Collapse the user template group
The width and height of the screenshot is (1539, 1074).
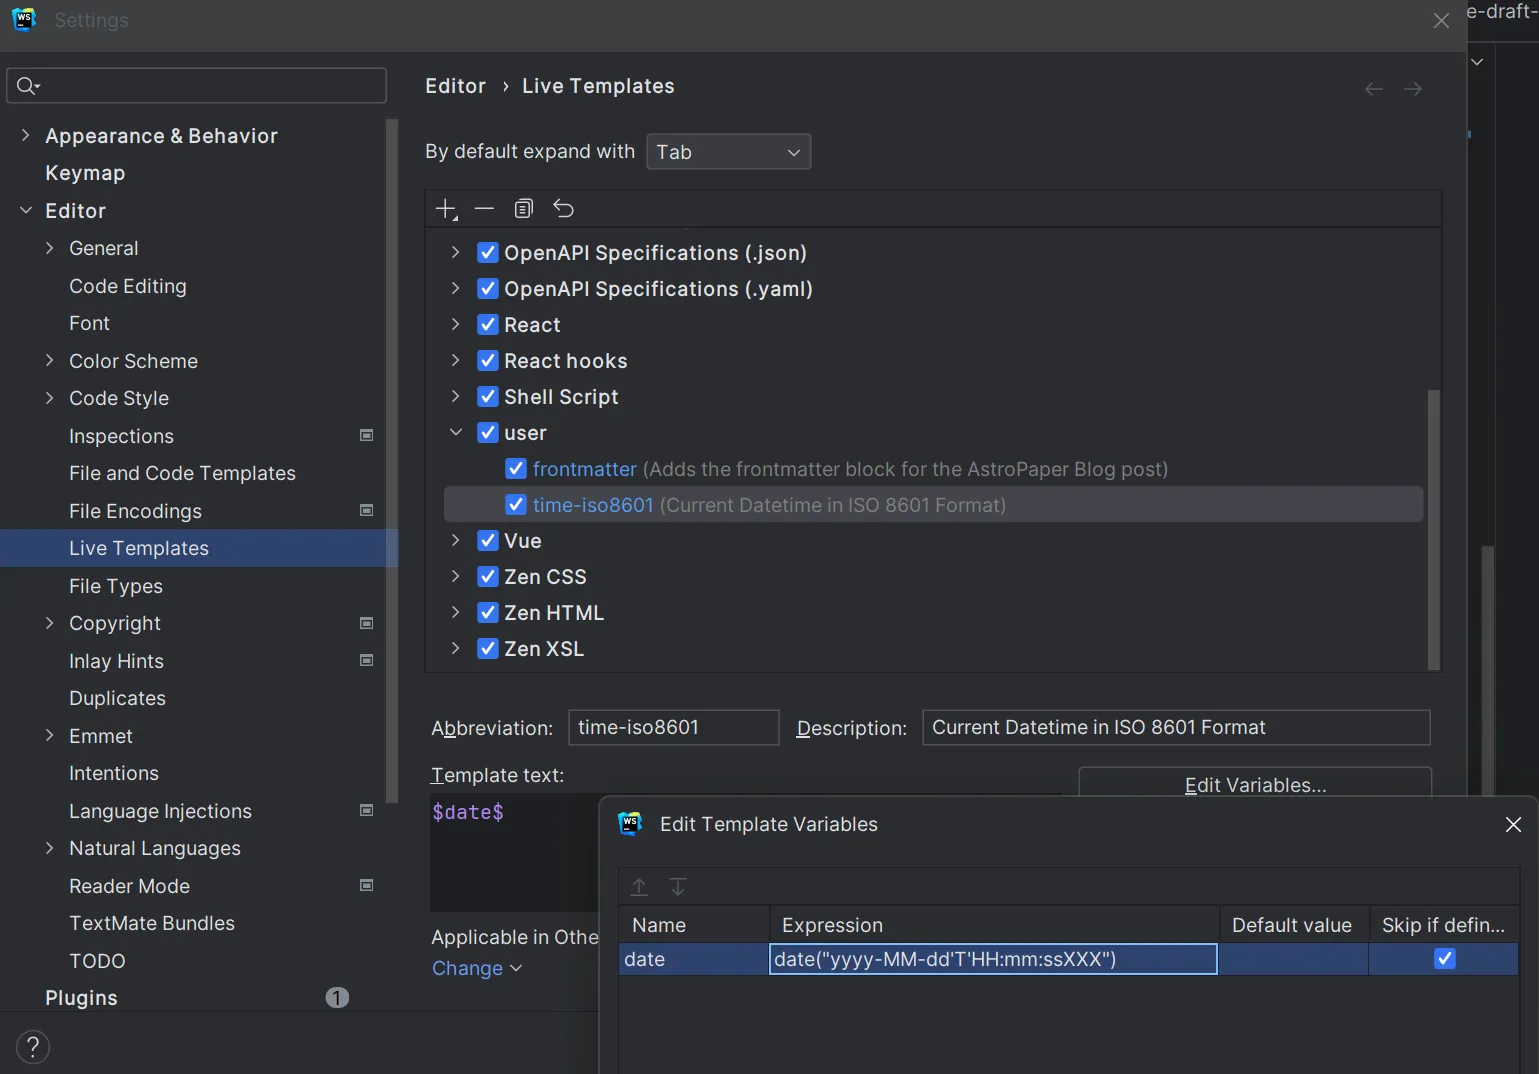[x=456, y=433]
